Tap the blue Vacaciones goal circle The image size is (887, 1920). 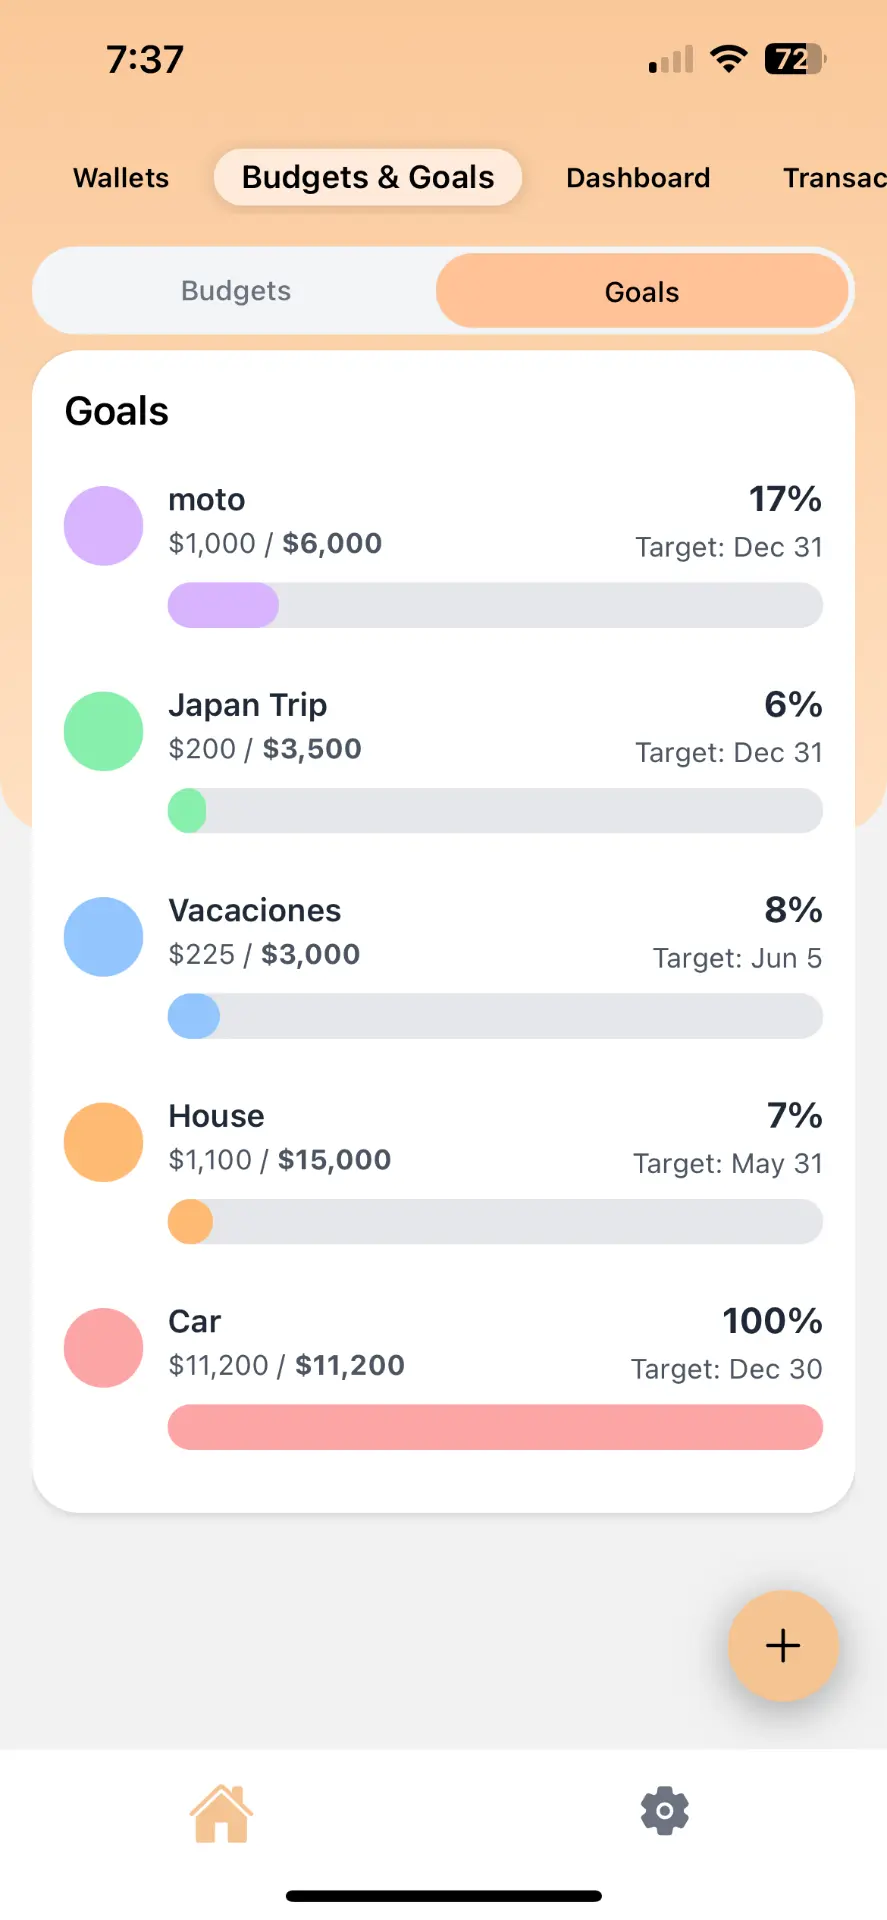coord(104,937)
